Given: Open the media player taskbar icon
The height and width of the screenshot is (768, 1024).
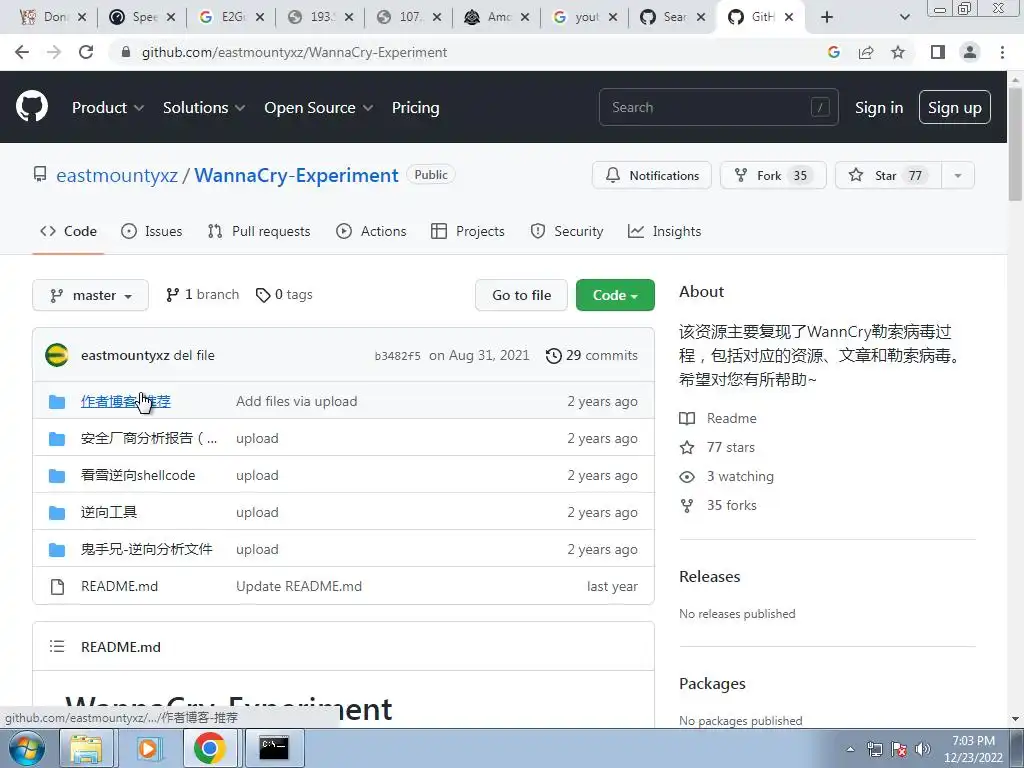Looking at the screenshot, I should tap(148, 748).
